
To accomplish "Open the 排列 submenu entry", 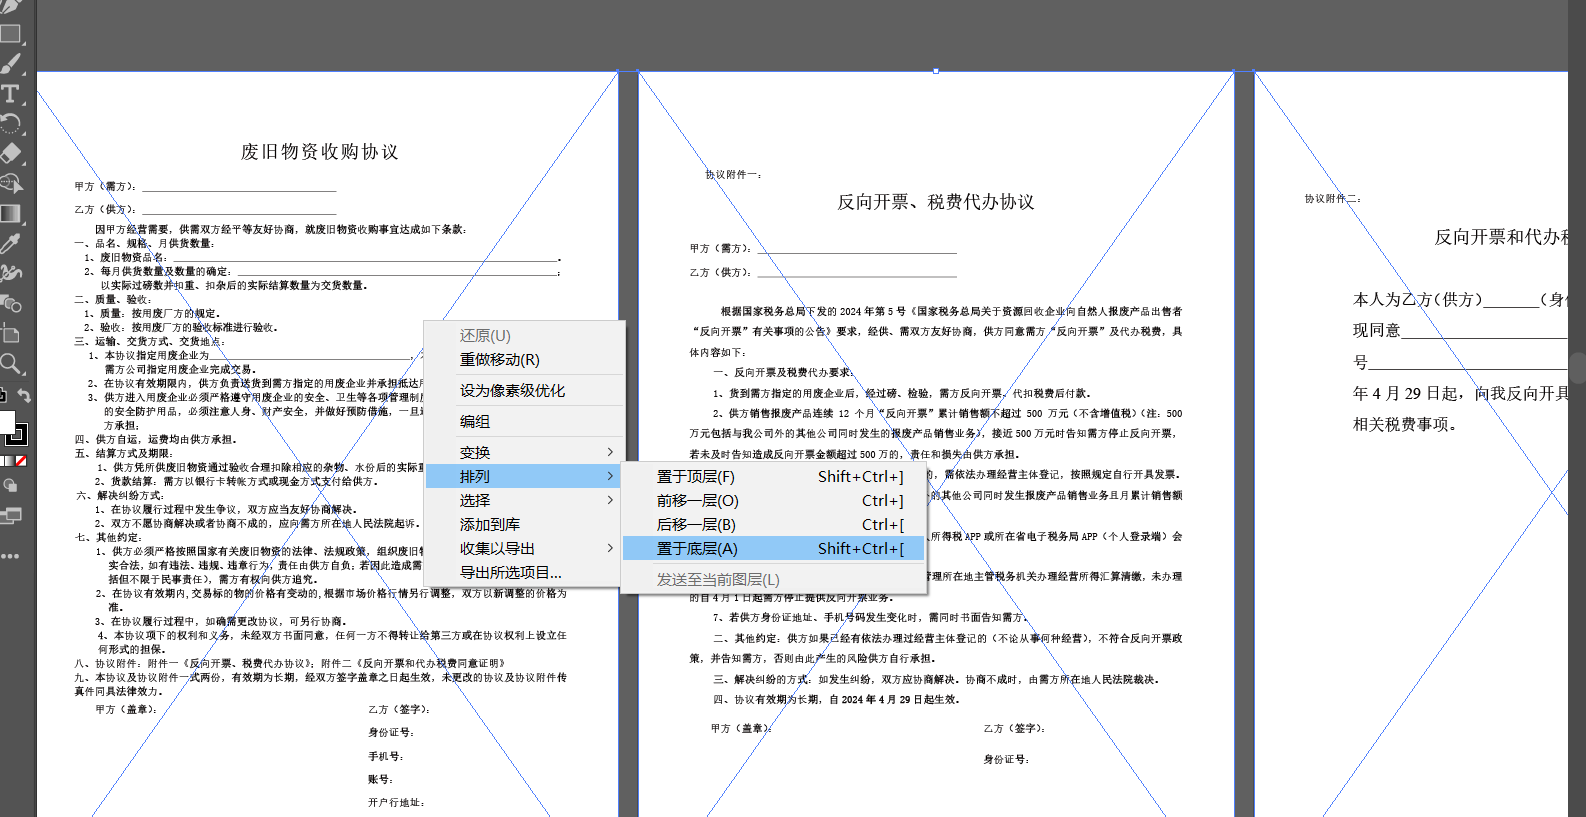I will (x=525, y=477).
